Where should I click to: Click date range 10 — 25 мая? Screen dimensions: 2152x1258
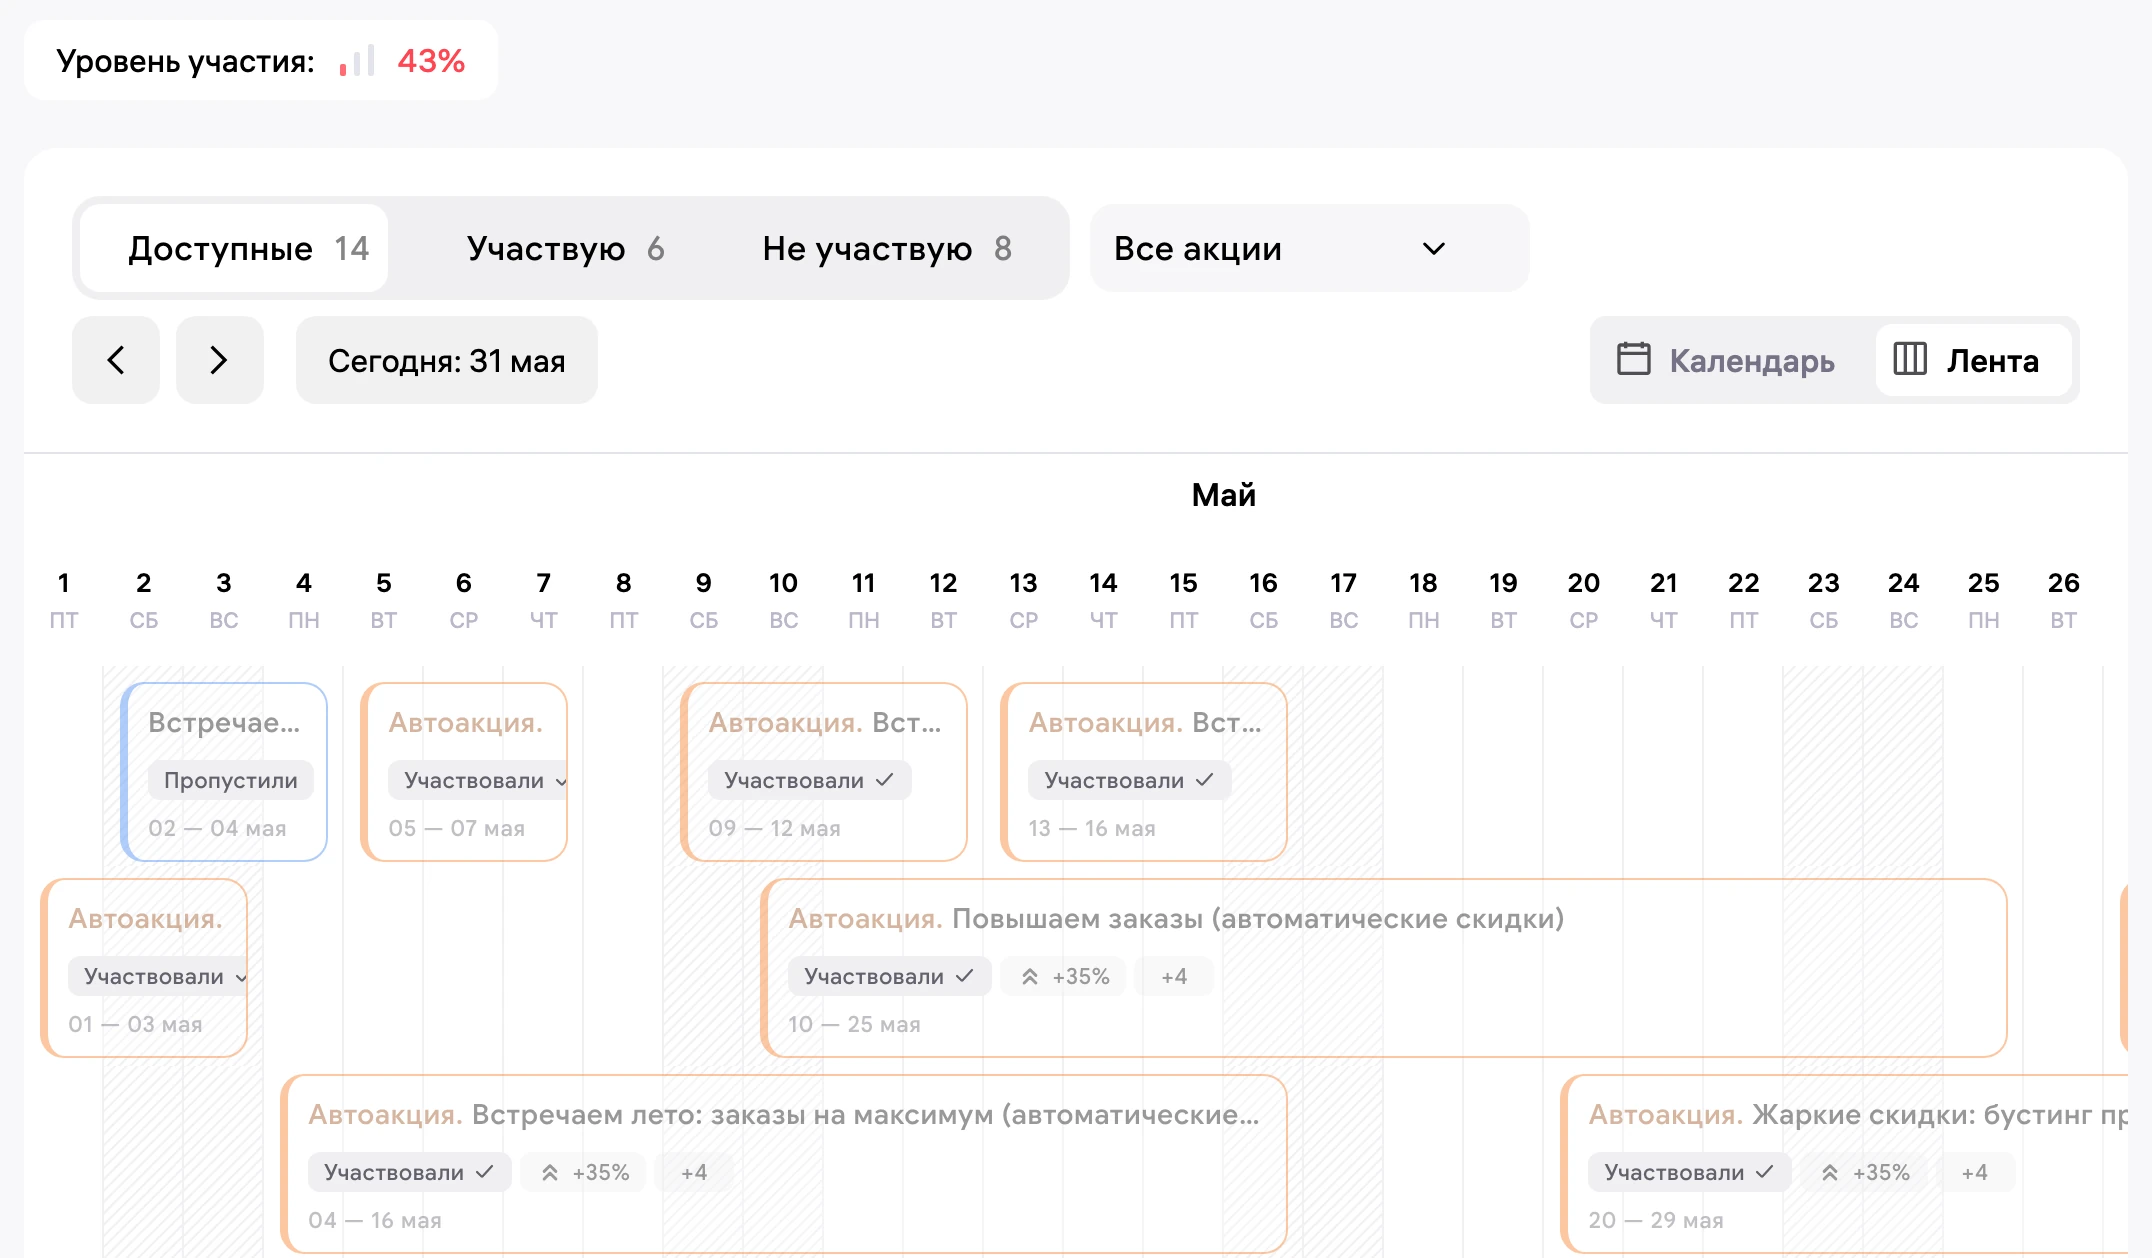pyautogui.click(x=855, y=1024)
